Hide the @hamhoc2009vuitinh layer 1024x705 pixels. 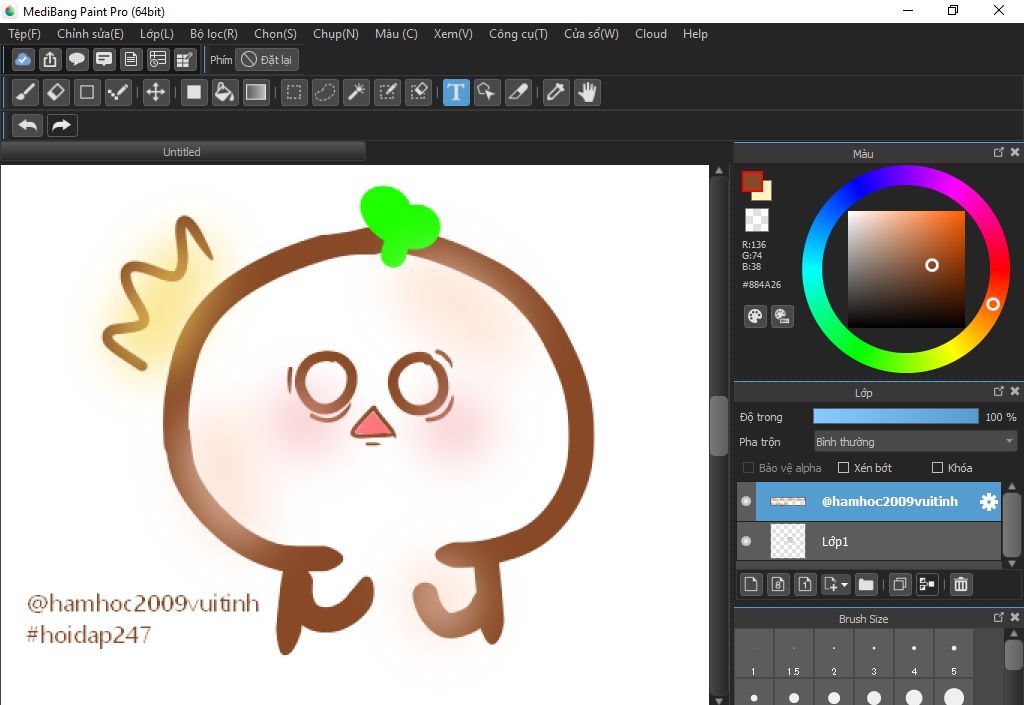point(746,501)
